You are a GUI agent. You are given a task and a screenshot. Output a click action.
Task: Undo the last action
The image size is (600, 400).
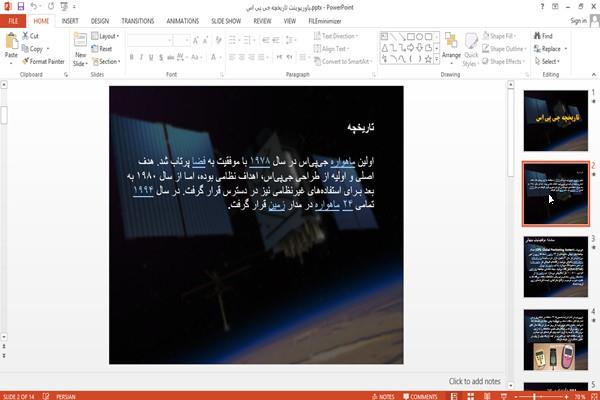coord(34,7)
